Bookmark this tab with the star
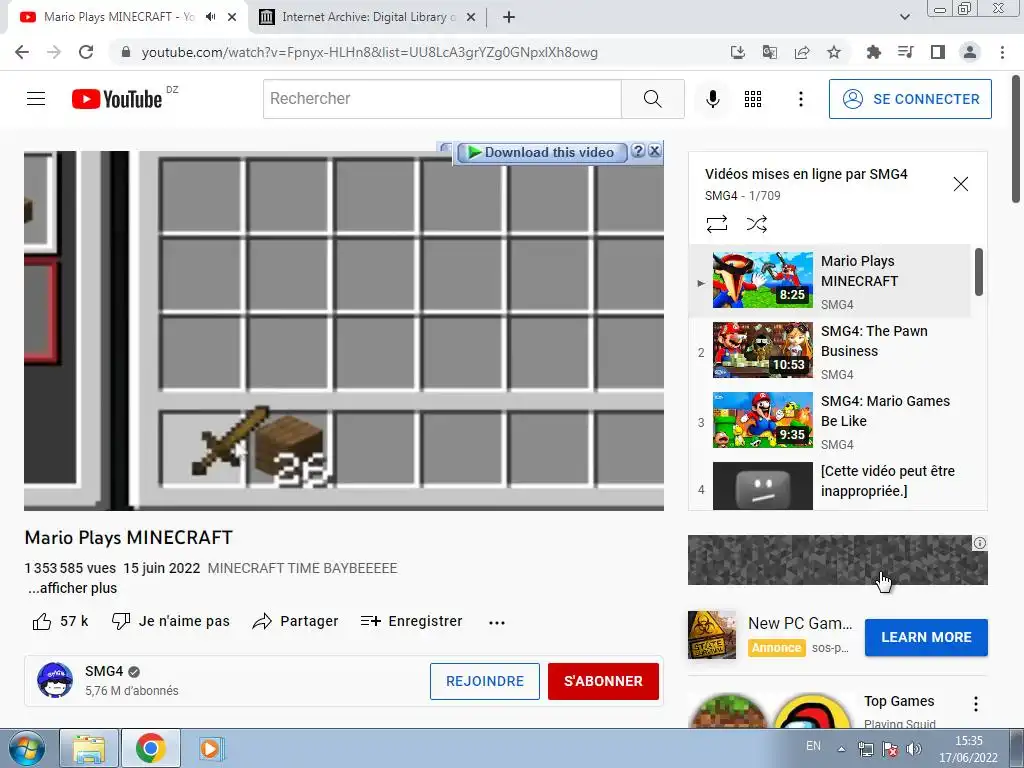Viewport: 1024px width, 768px height. [x=834, y=52]
